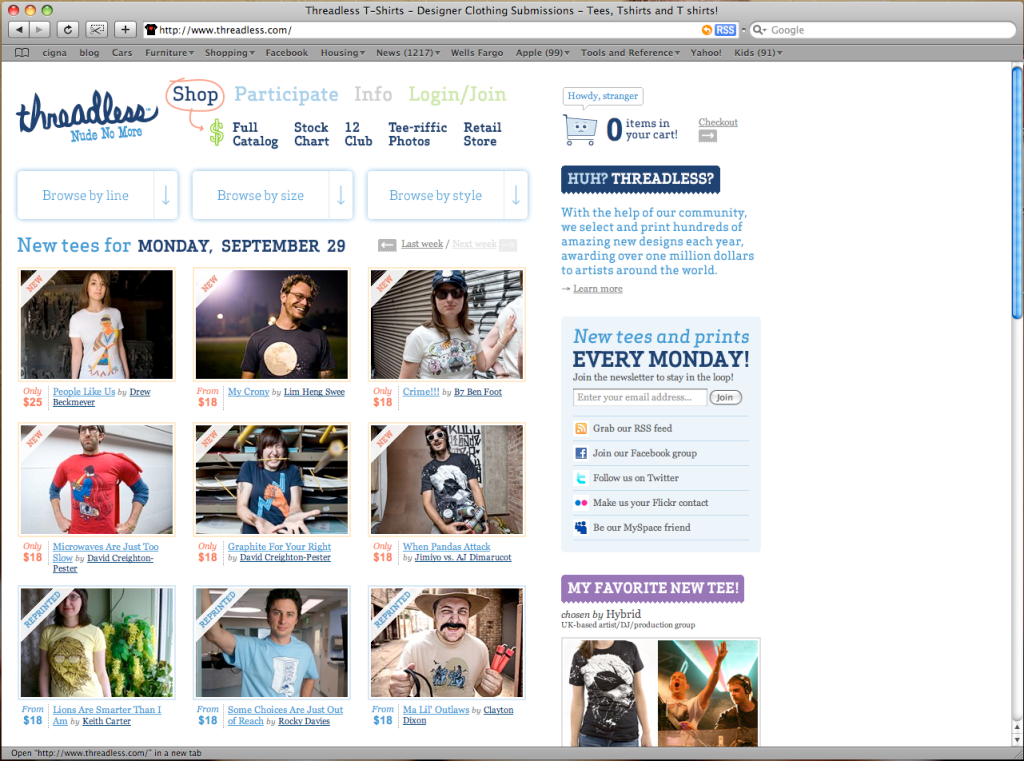The height and width of the screenshot is (761, 1024).
Task: Click the Twitter icon
Action: pyautogui.click(x=581, y=478)
